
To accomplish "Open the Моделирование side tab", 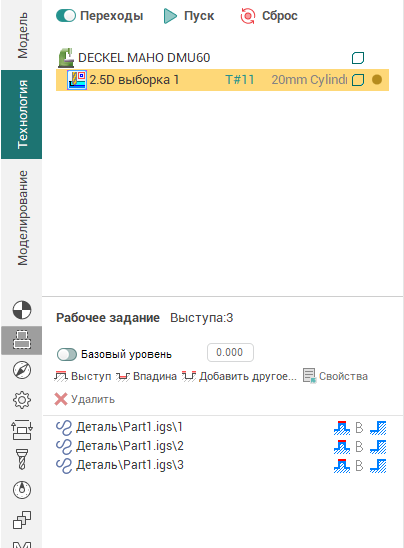I will tap(22, 218).
